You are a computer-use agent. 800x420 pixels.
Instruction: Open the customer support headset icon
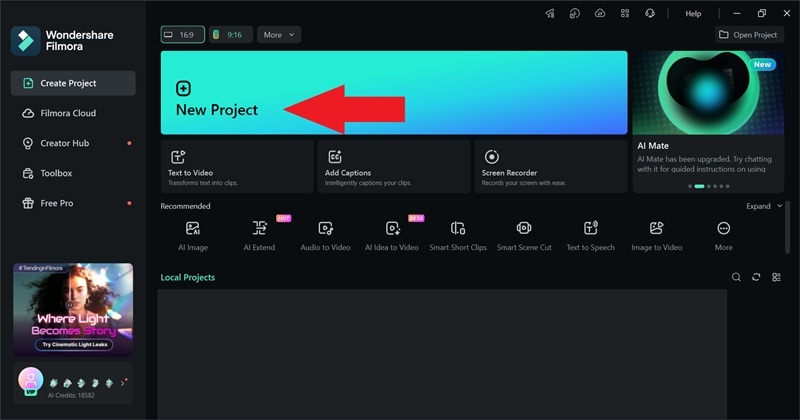pyautogui.click(x=650, y=14)
